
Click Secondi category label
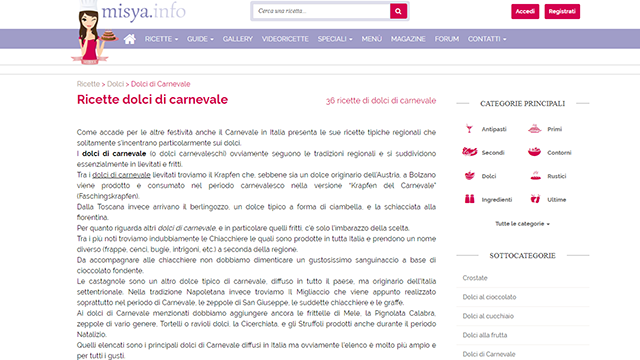pyautogui.click(x=493, y=153)
